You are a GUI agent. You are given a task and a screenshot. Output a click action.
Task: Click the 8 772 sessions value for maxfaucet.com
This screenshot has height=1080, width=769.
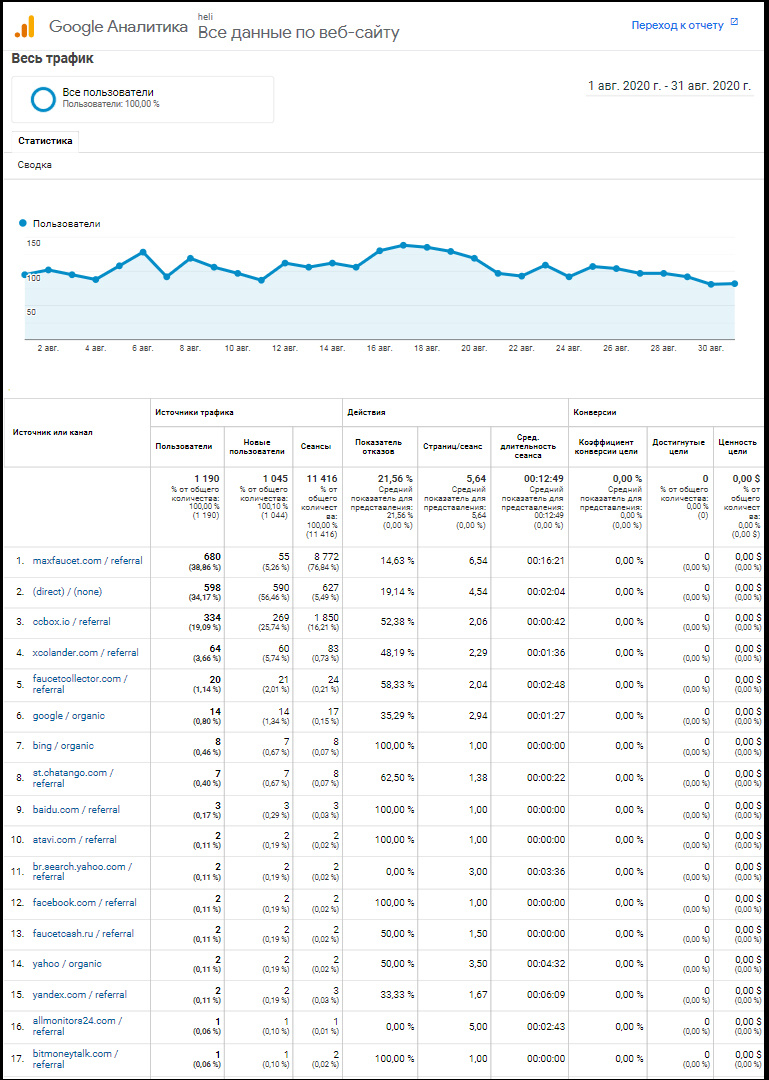325,557
